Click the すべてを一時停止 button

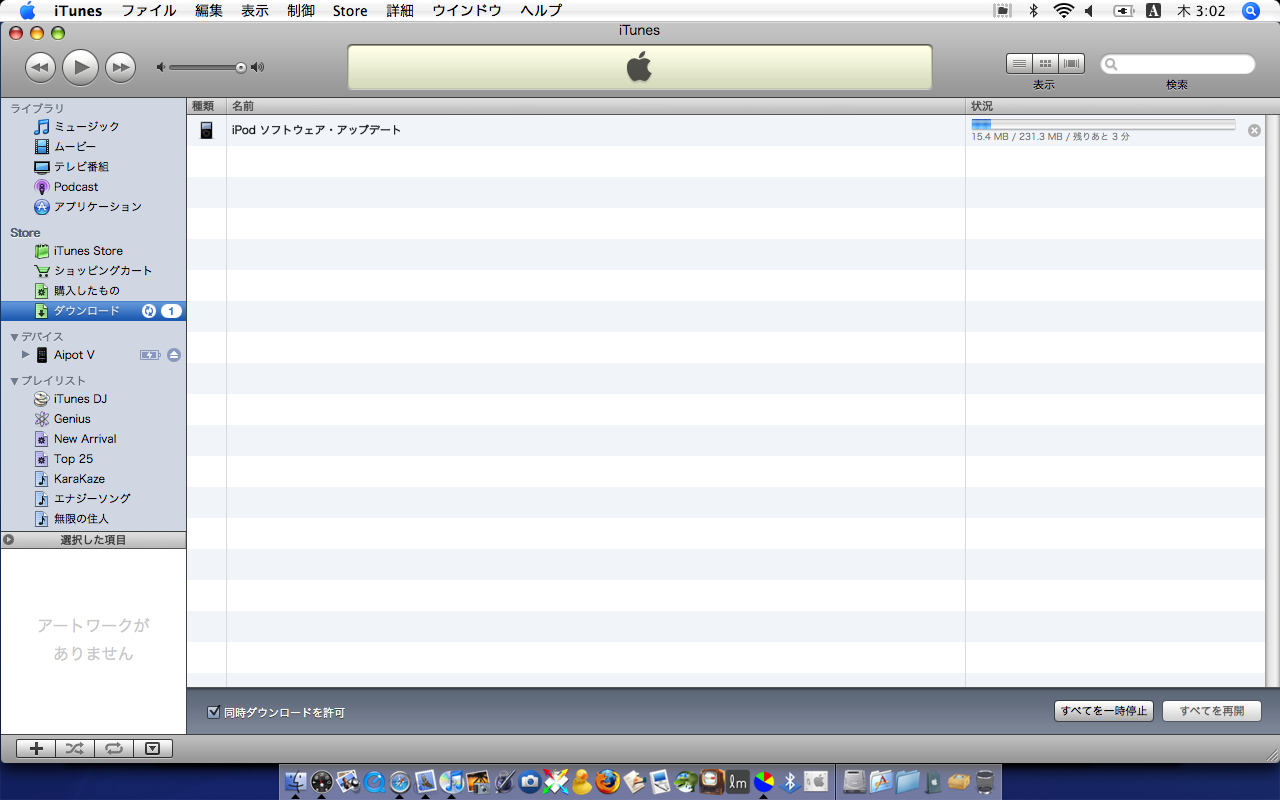[x=1104, y=711]
